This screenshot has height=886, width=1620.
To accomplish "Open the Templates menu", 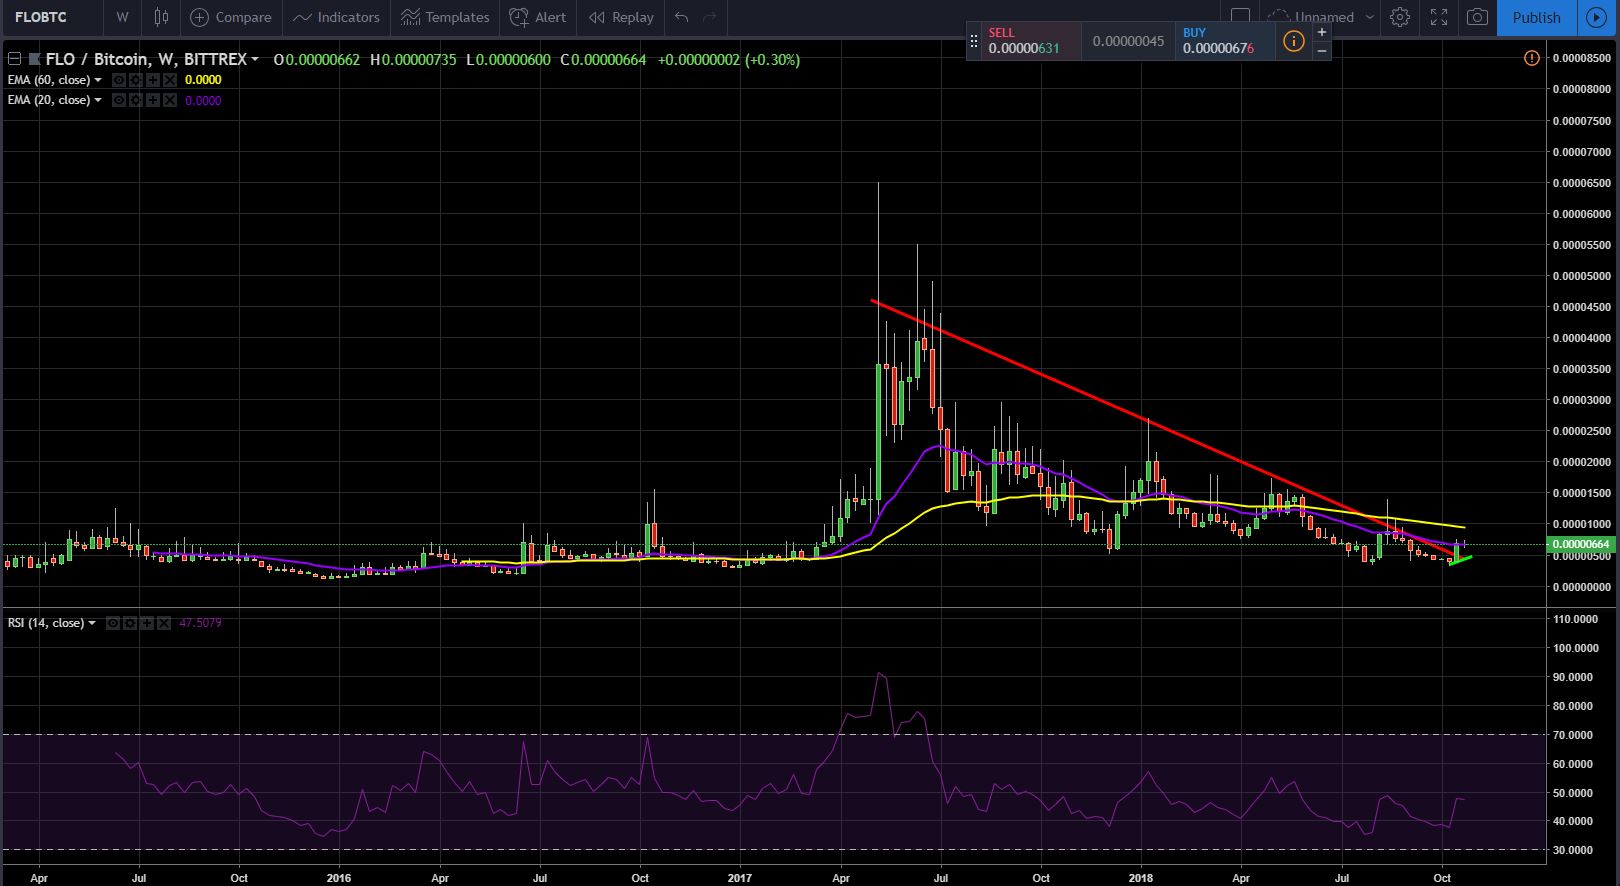I will [x=444, y=17].
